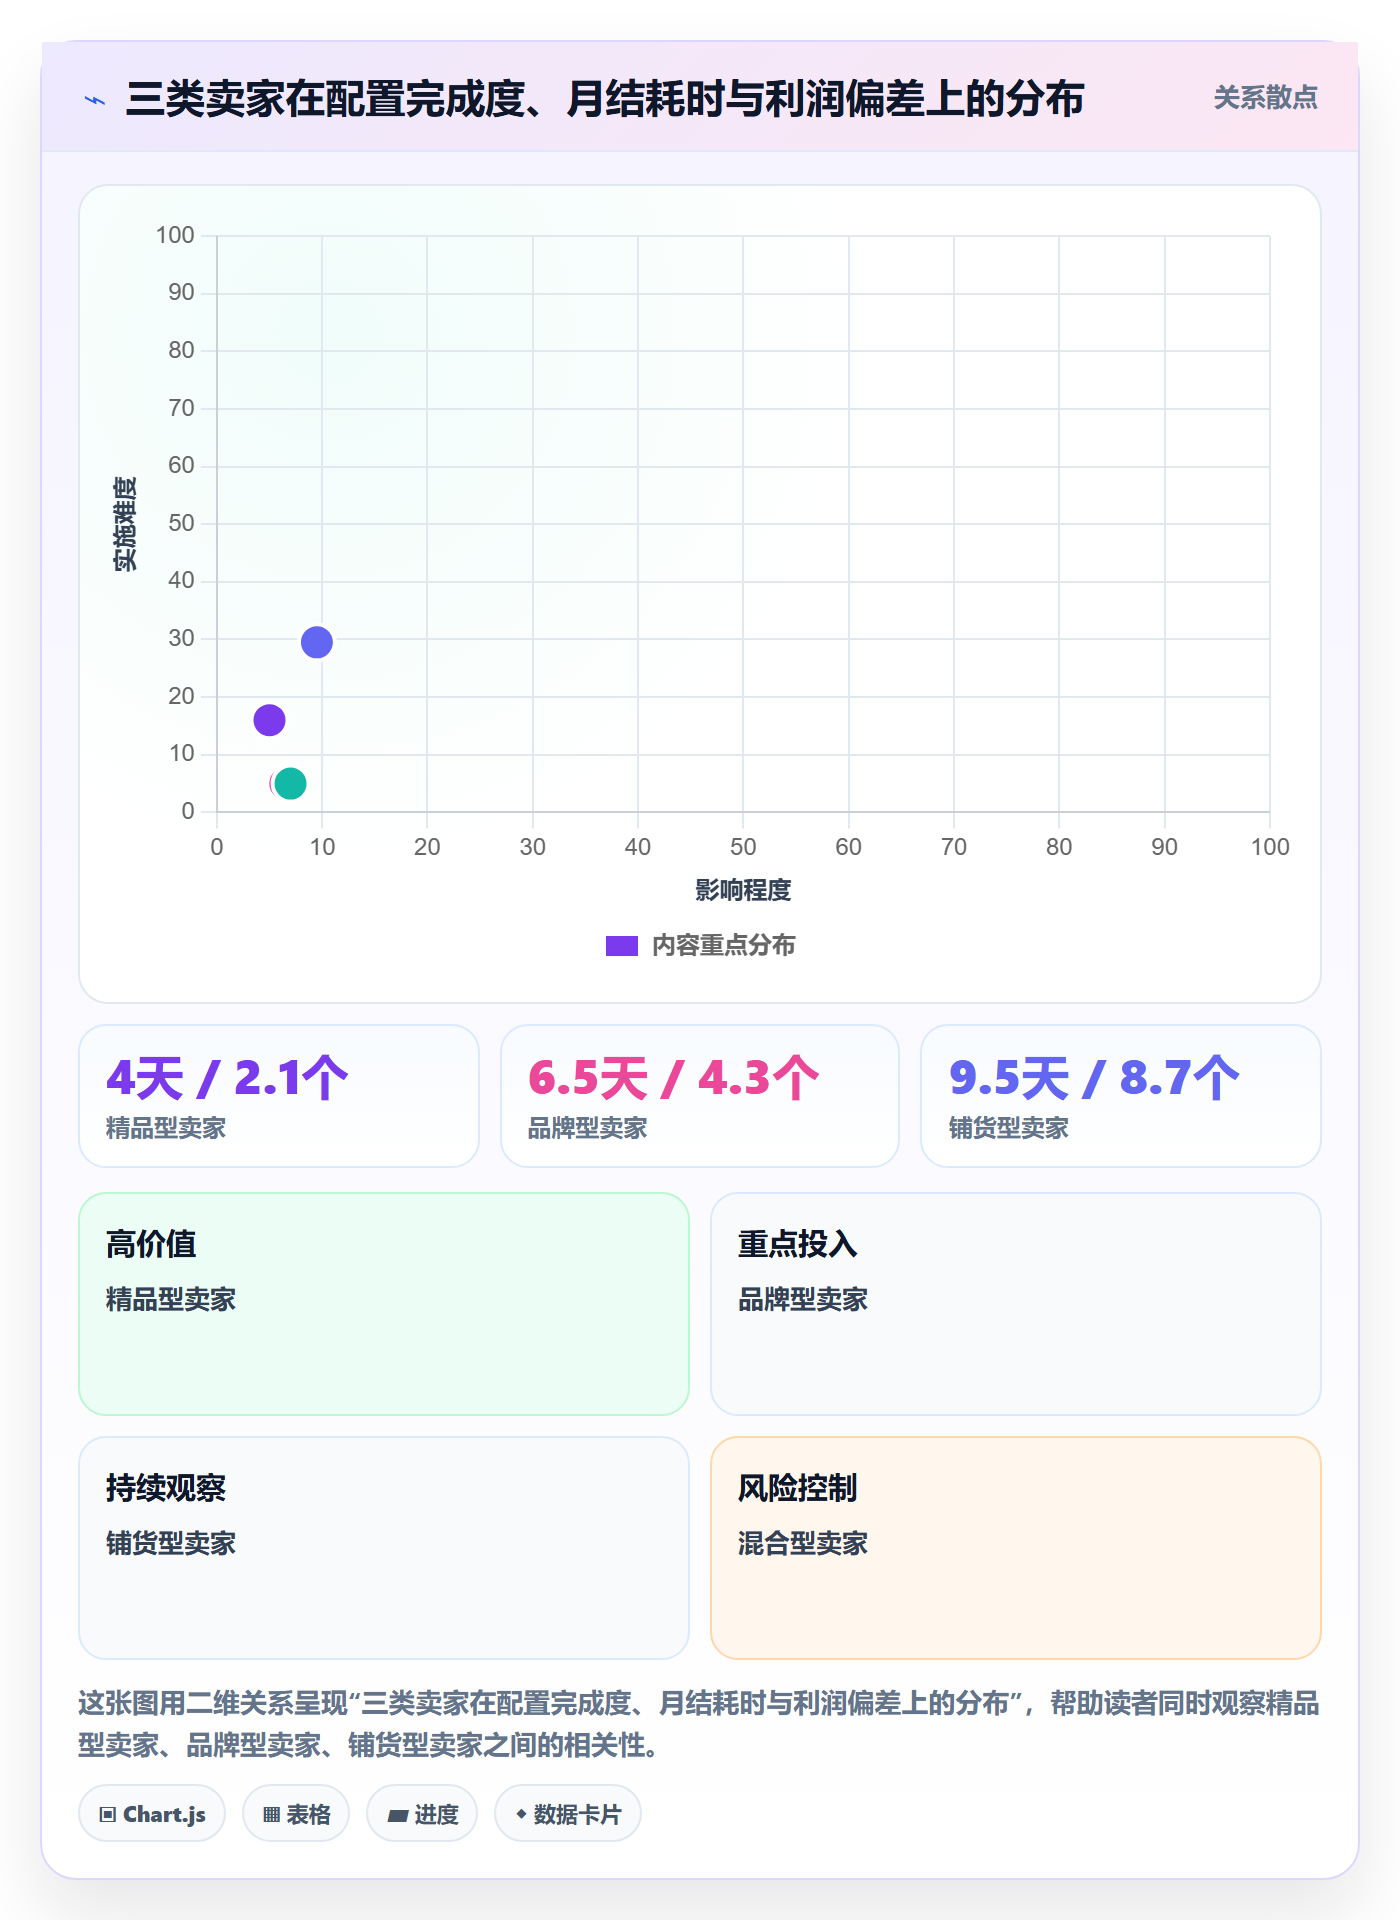Click the 内容重点分布 legend label

click(x=723, y=946)
